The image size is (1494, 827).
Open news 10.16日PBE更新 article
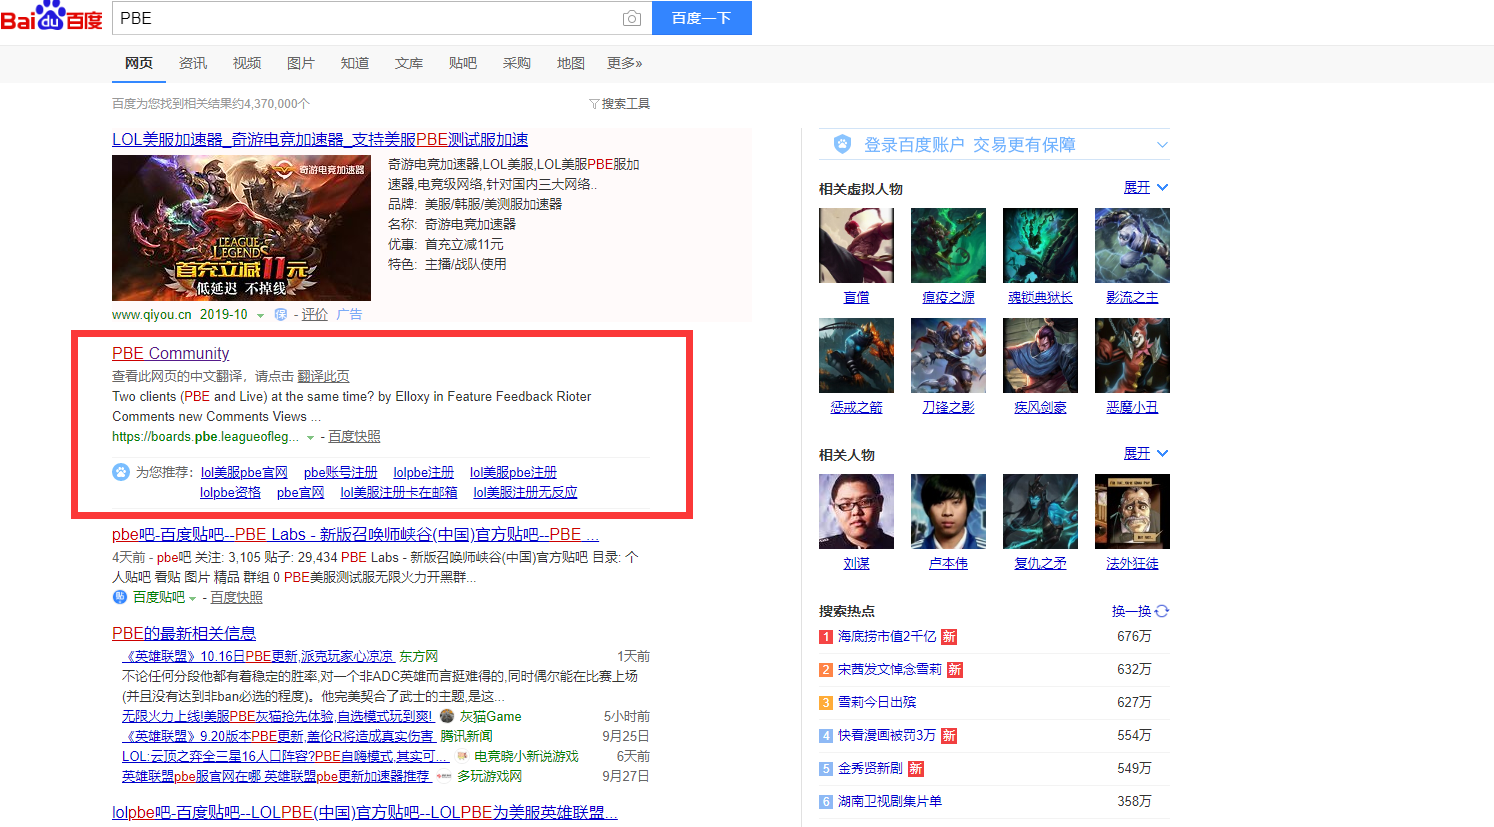(258, 656)
